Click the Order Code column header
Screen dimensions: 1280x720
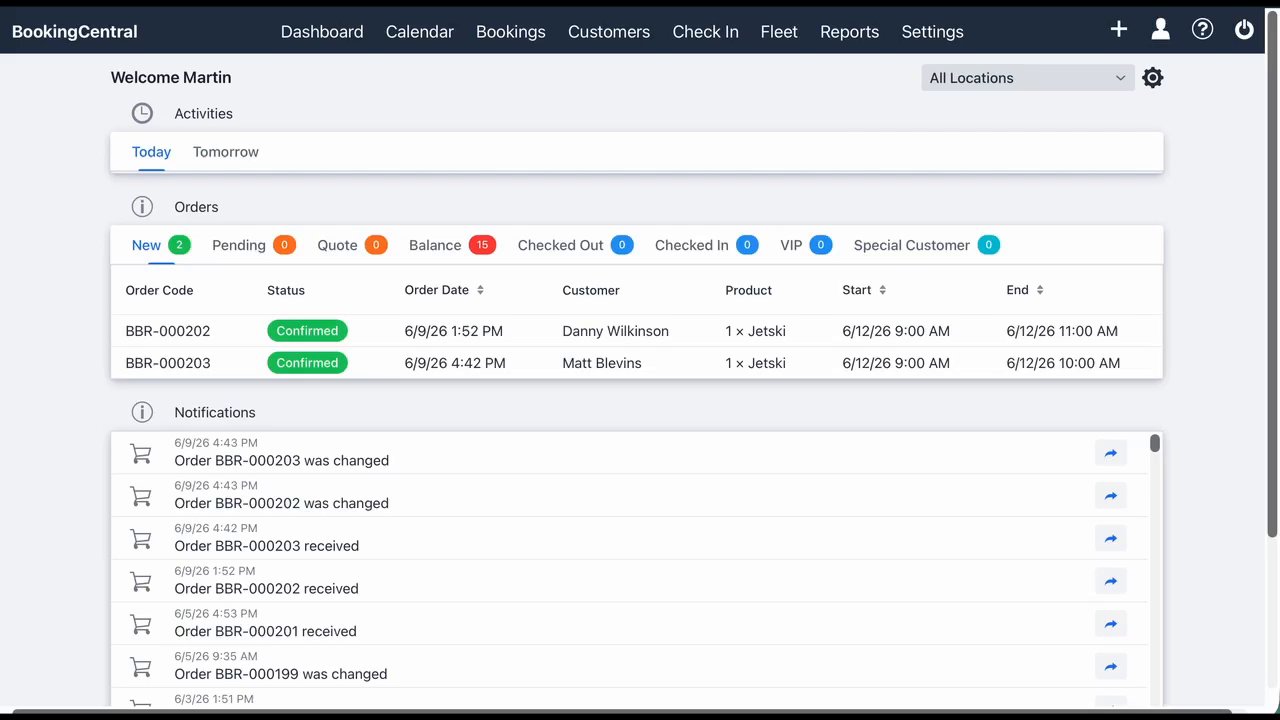(x=160, y=290)
